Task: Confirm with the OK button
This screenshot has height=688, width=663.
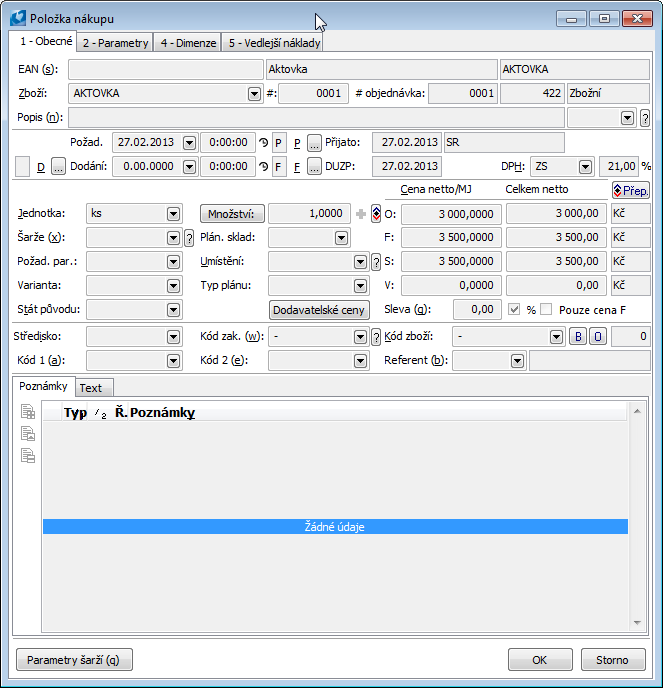Action: tap(540, 660)
